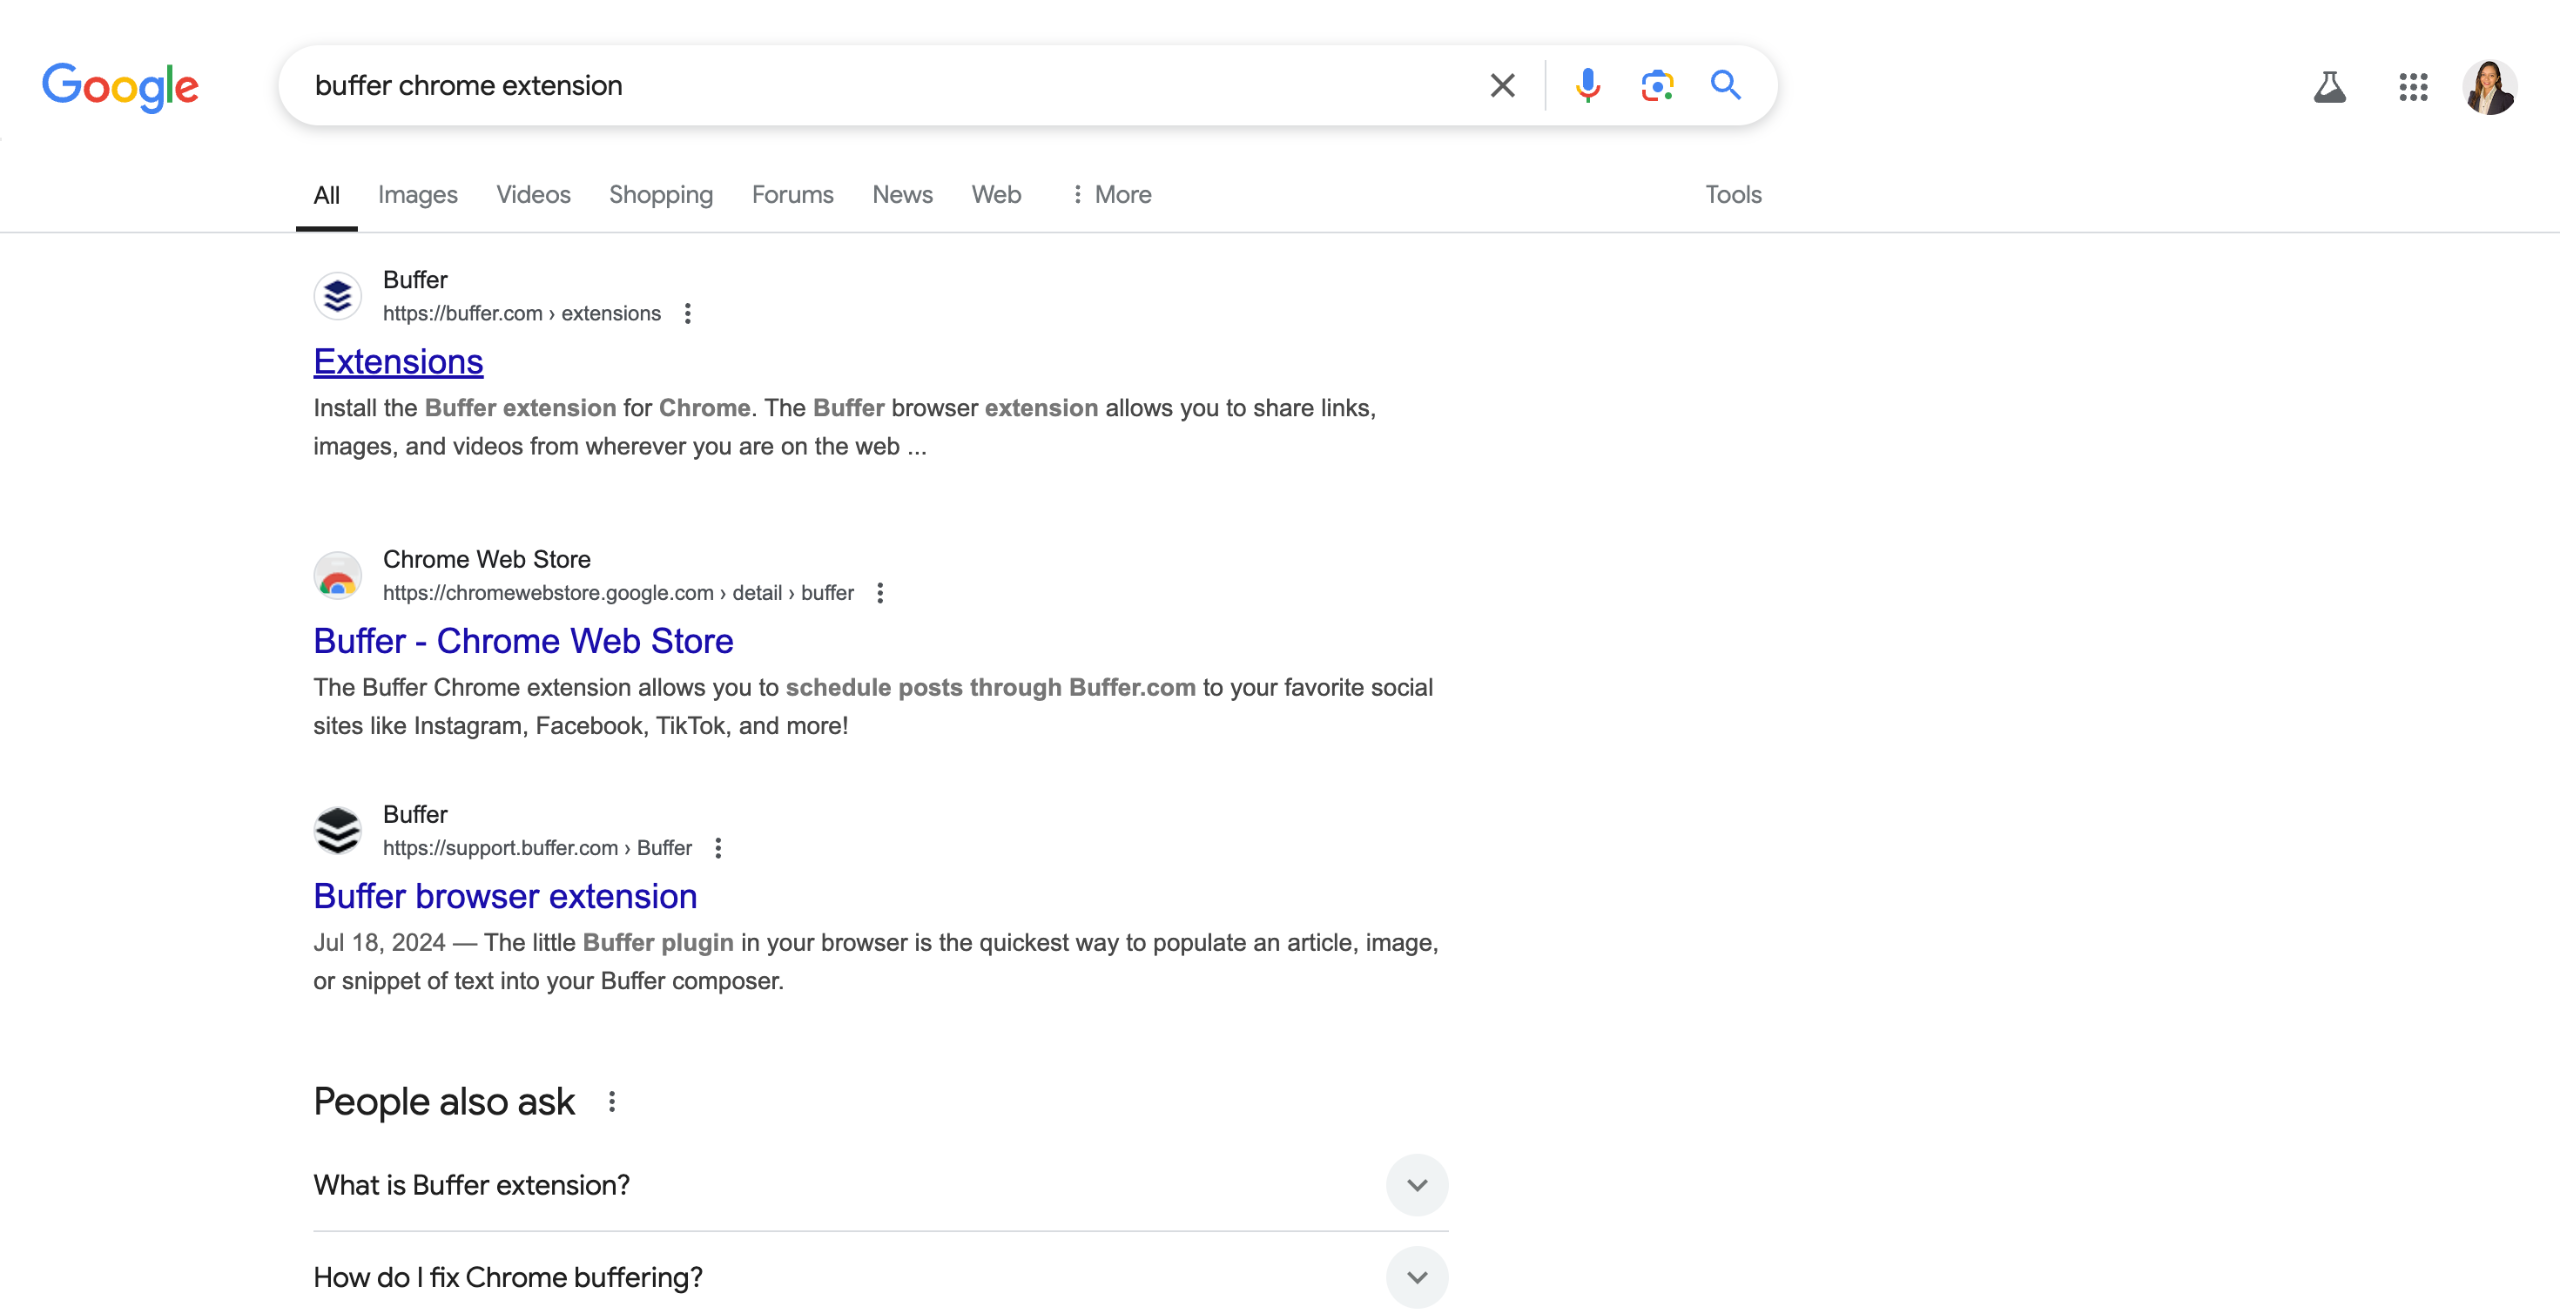Viewport: 2560px width, 1314px height.
Task: Start voice search with microphone icon
Action: click(1587, 86)
